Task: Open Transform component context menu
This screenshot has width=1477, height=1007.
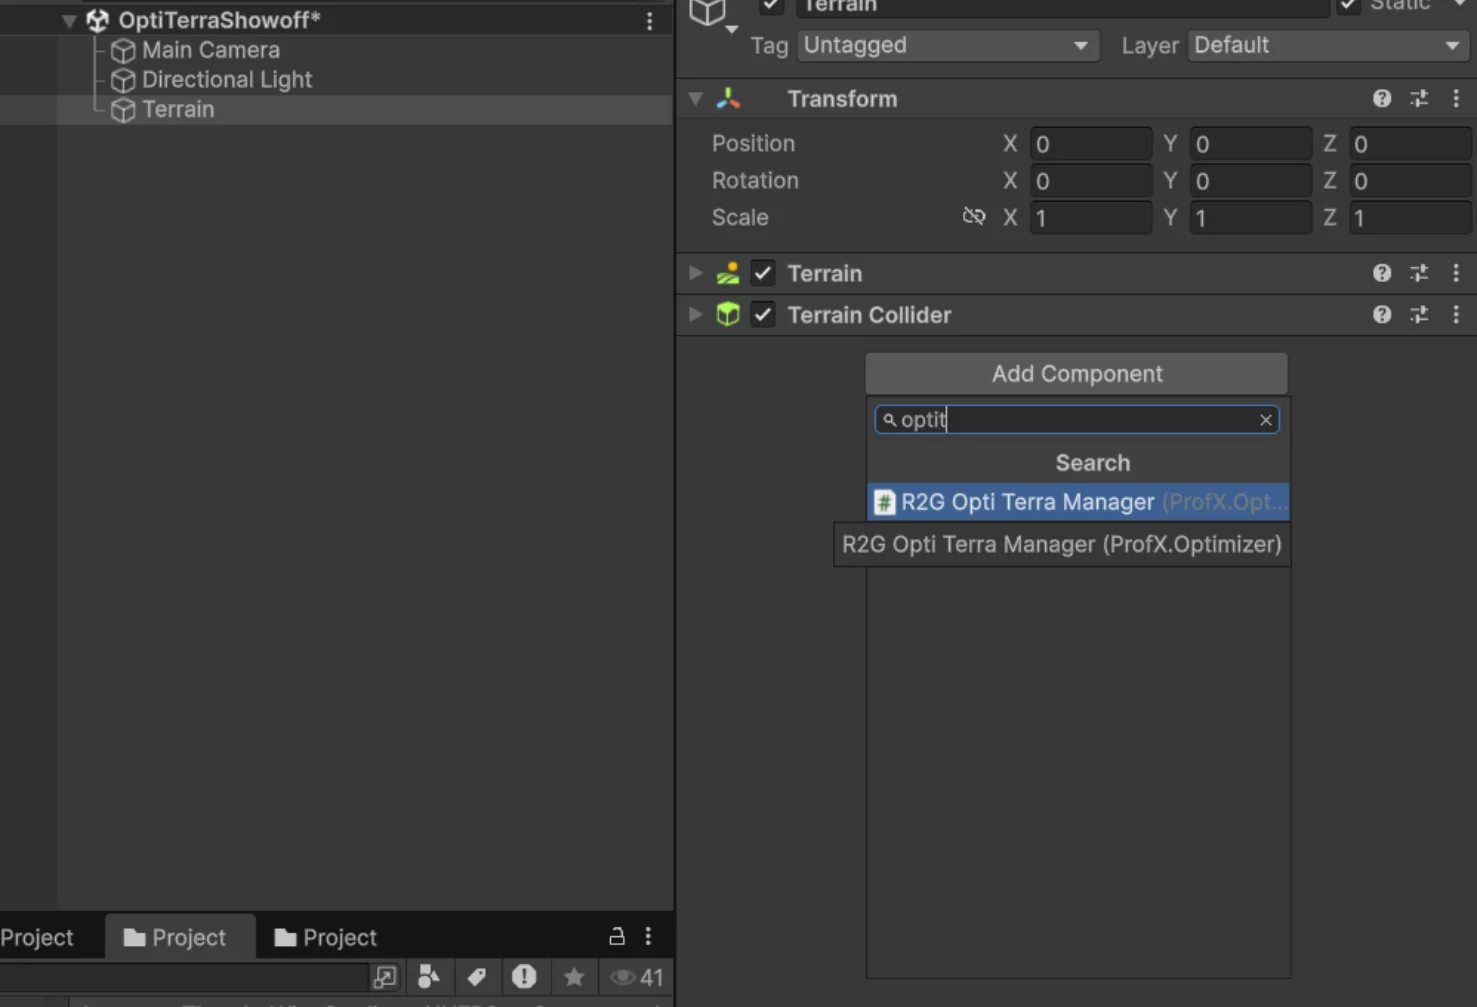Action: pos(1456,98)
